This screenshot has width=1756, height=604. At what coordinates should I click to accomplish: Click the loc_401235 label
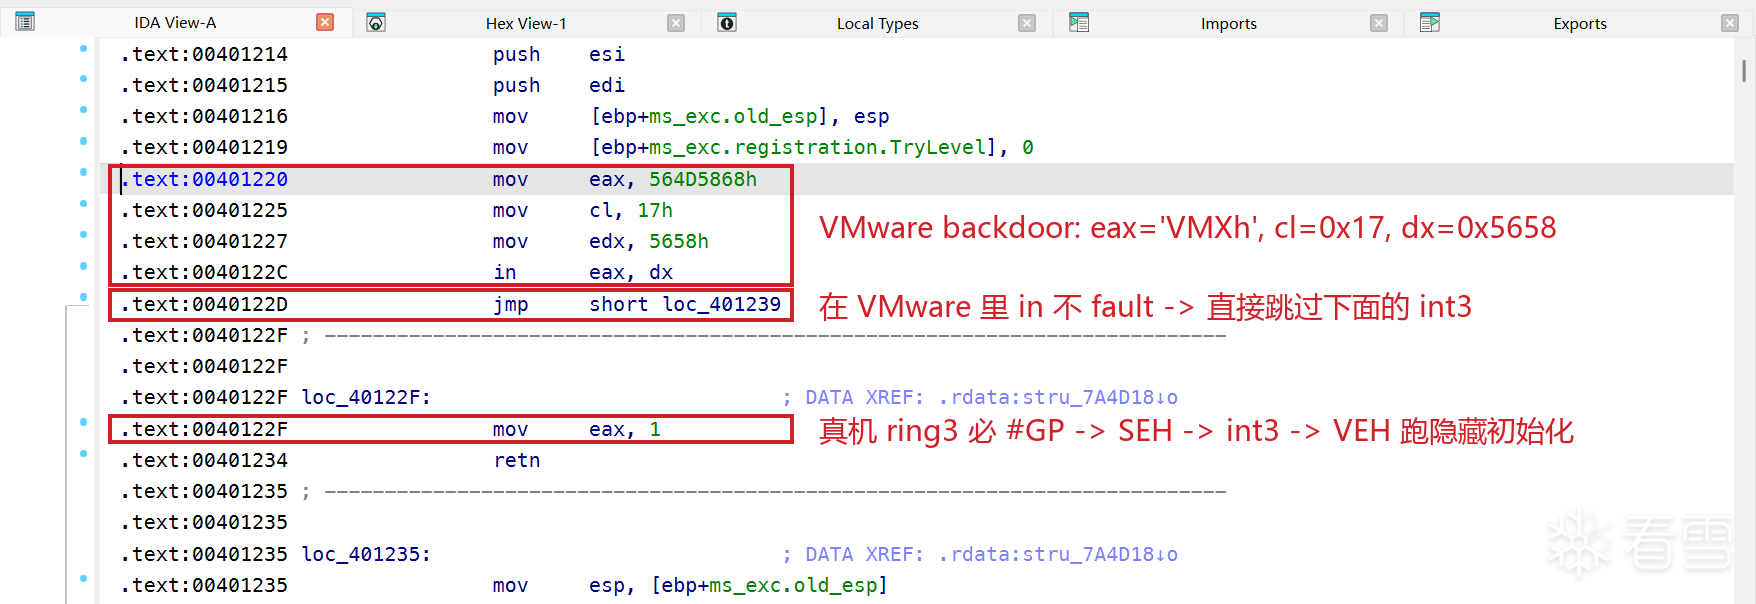(x=366, y=554)
